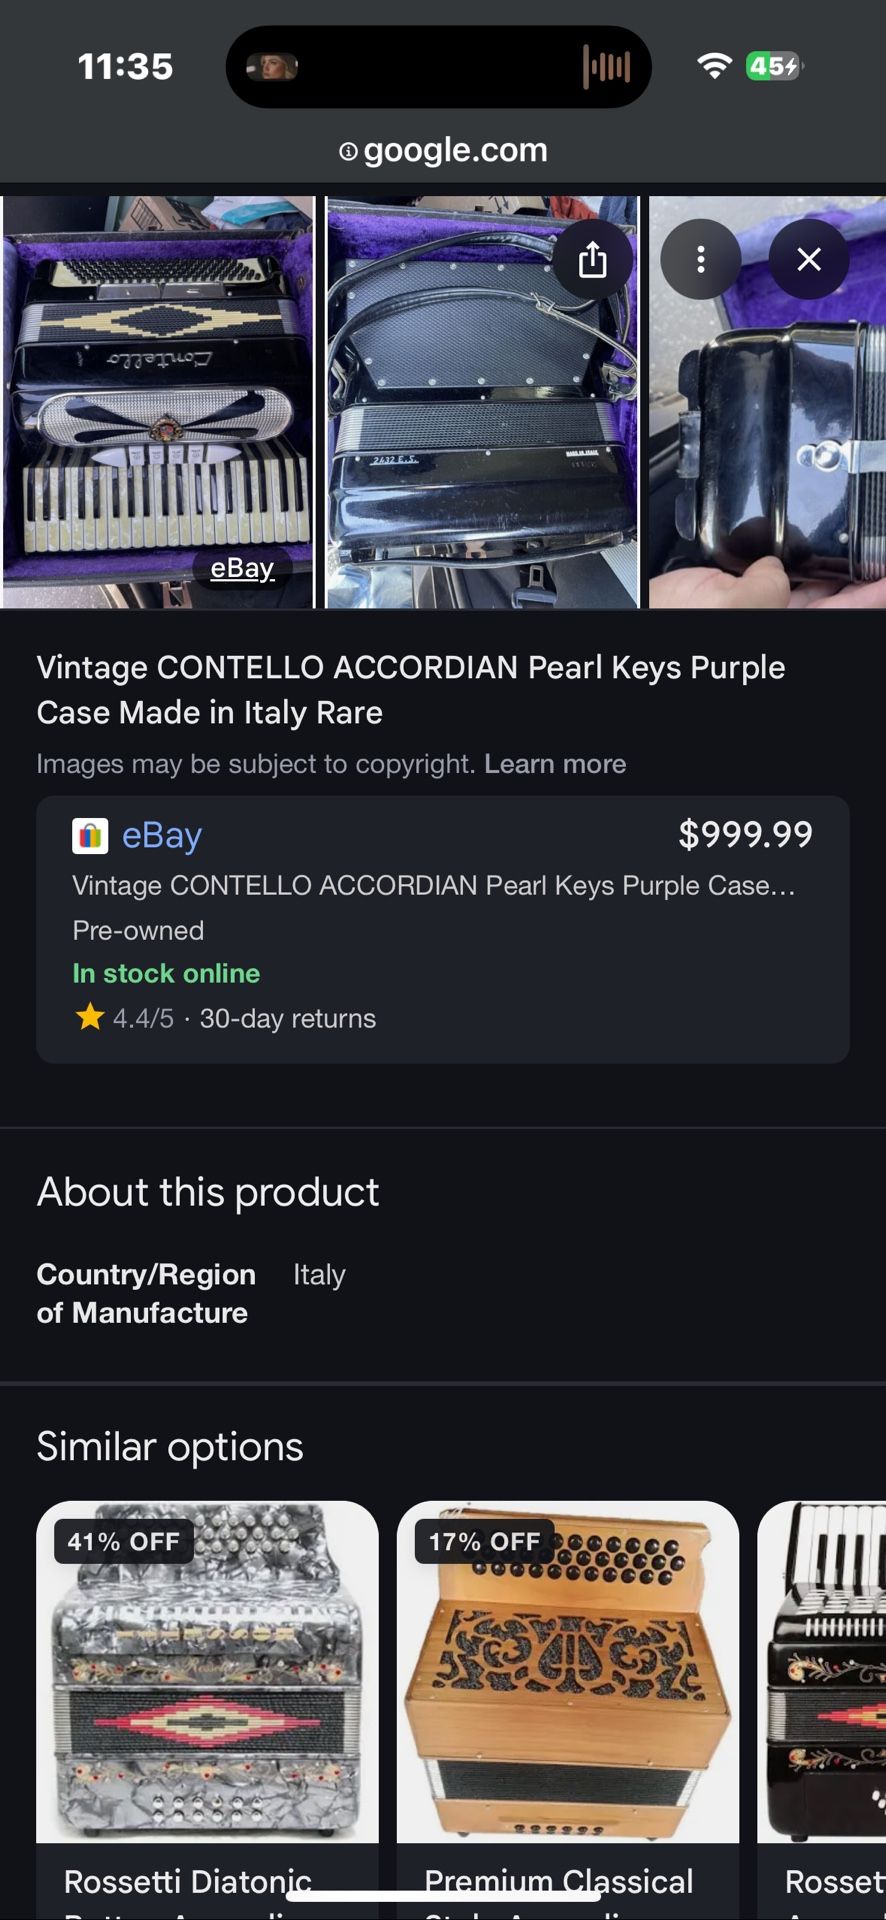Open the first Contello accordion photo
This screenshot has height=1920, width=886.
pyautogui.click(x=158, y=400)
